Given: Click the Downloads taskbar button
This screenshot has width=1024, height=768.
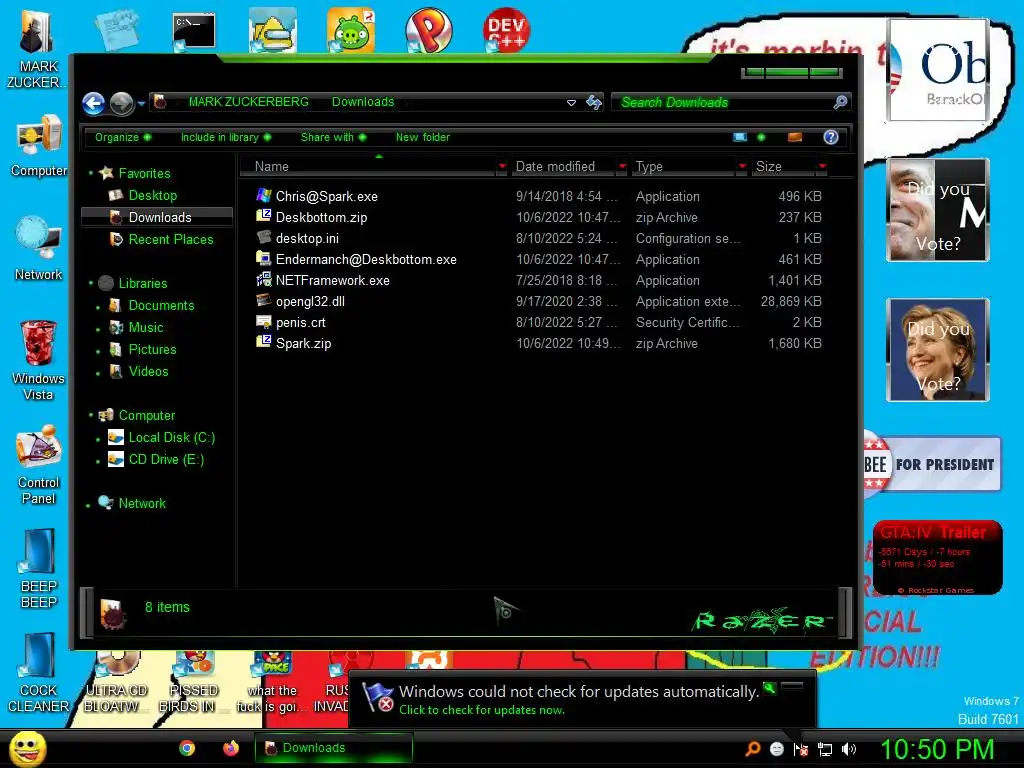Looking at the screenshot, I should pyautogui.click(x=334, y=748).
